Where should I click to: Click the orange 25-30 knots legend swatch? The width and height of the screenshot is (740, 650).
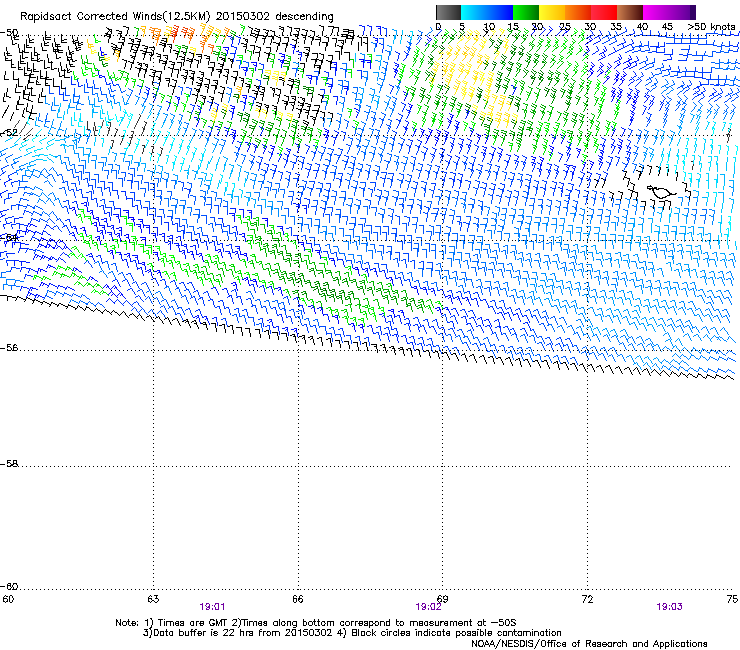point(578,12)
